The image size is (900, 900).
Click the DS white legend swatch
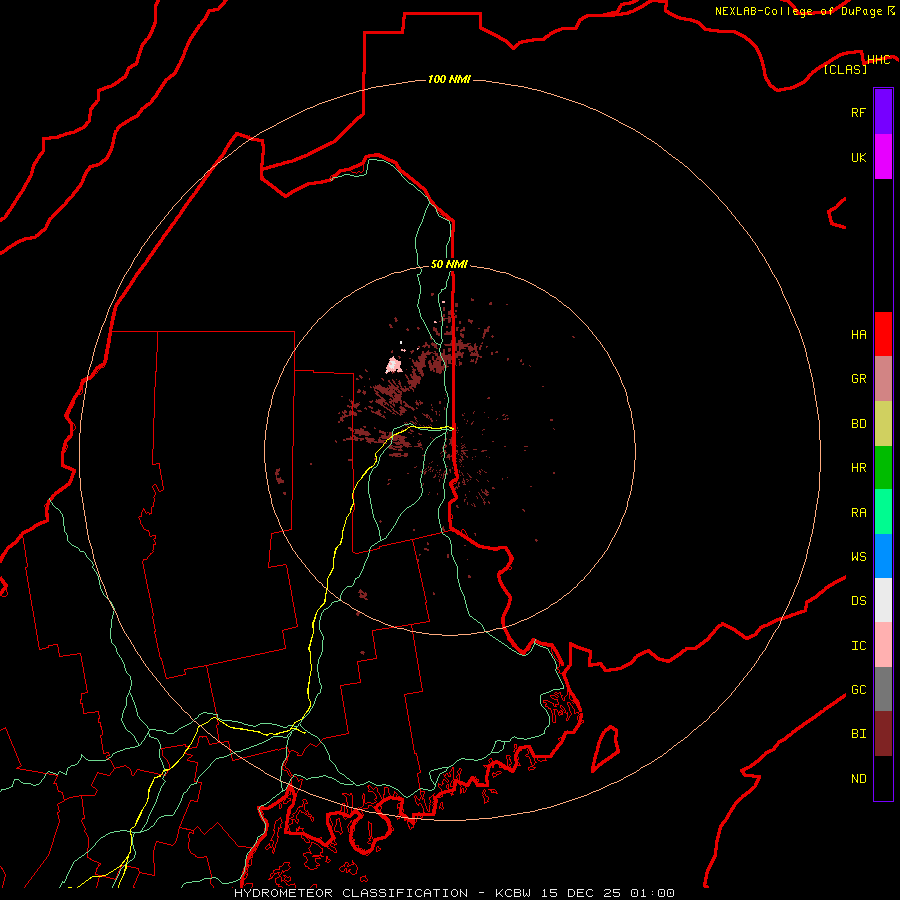[x=883, y=600]
